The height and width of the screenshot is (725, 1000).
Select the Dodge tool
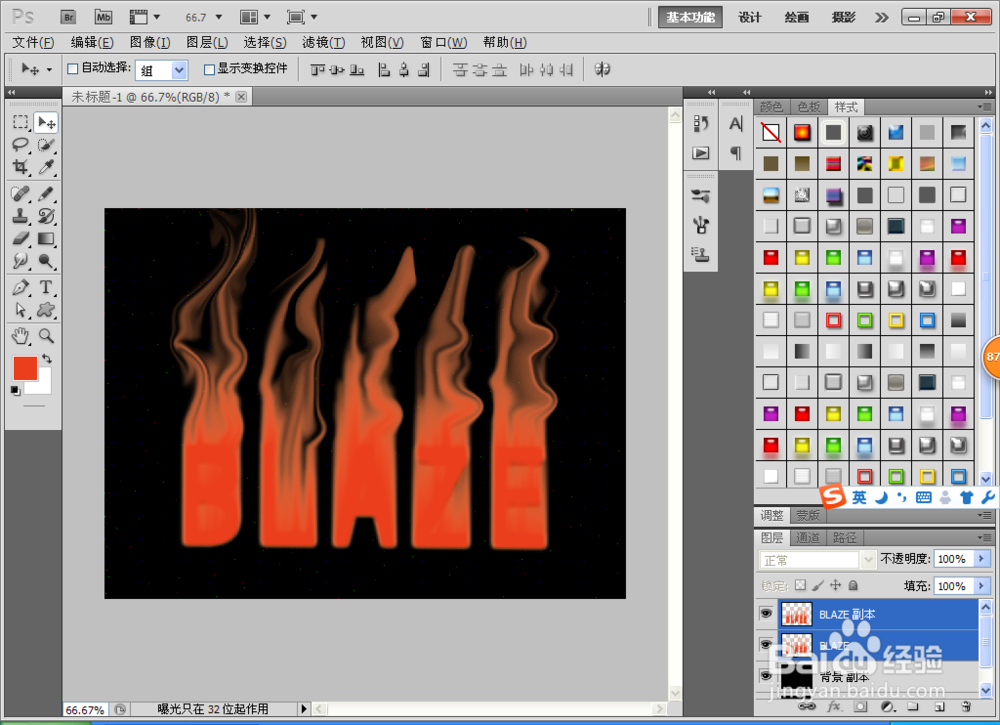(46, 261)
